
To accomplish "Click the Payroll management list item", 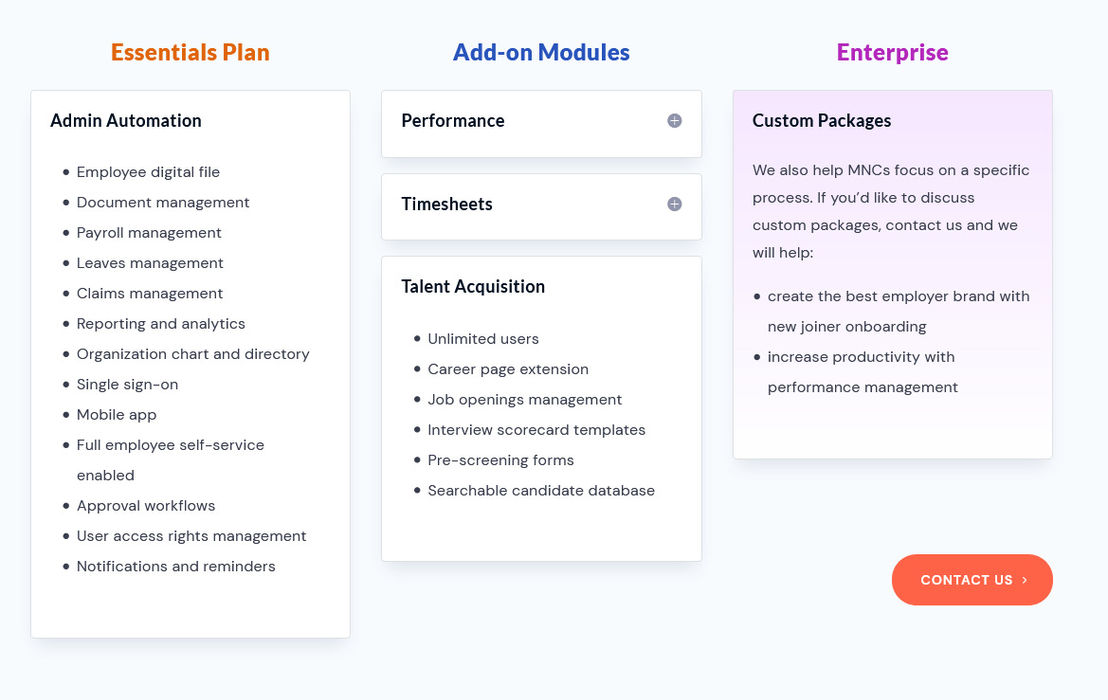I will 149,232.
